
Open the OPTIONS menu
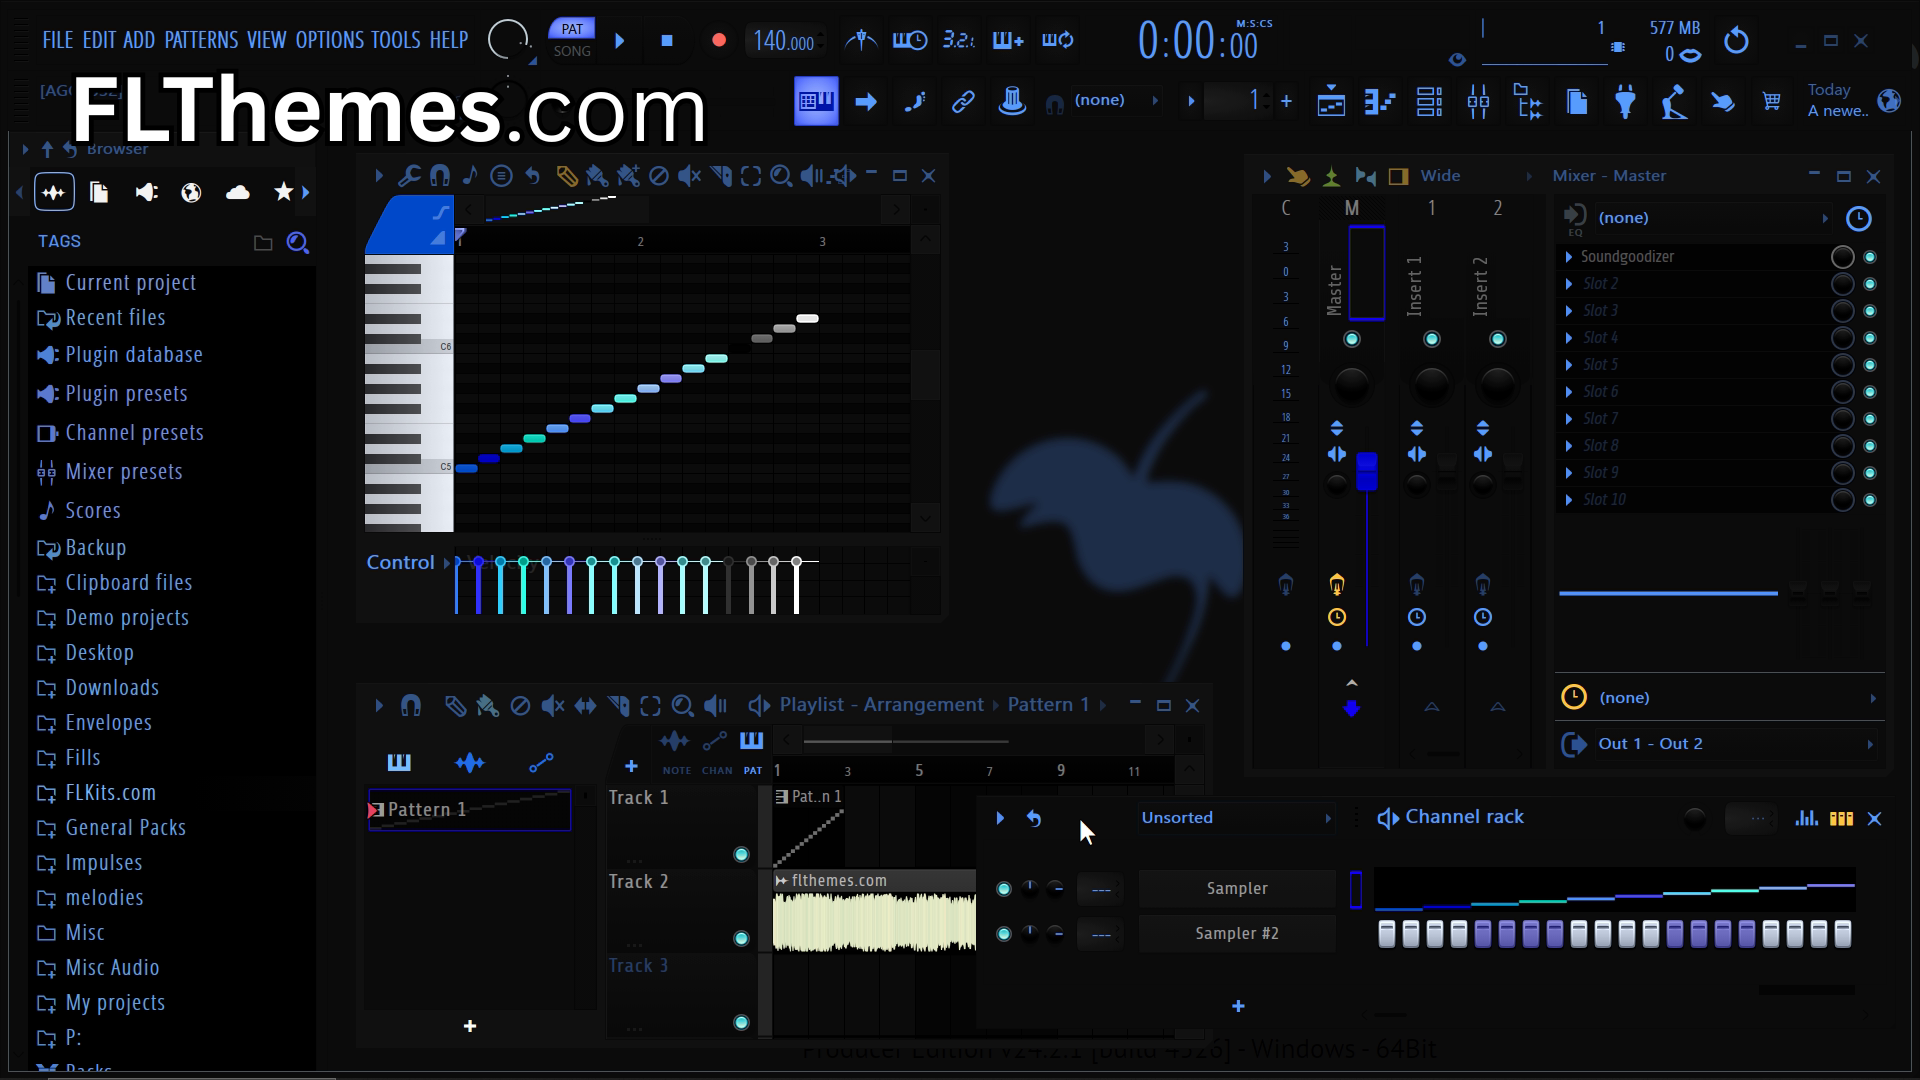pyautogui.click(x=329, y=40)
